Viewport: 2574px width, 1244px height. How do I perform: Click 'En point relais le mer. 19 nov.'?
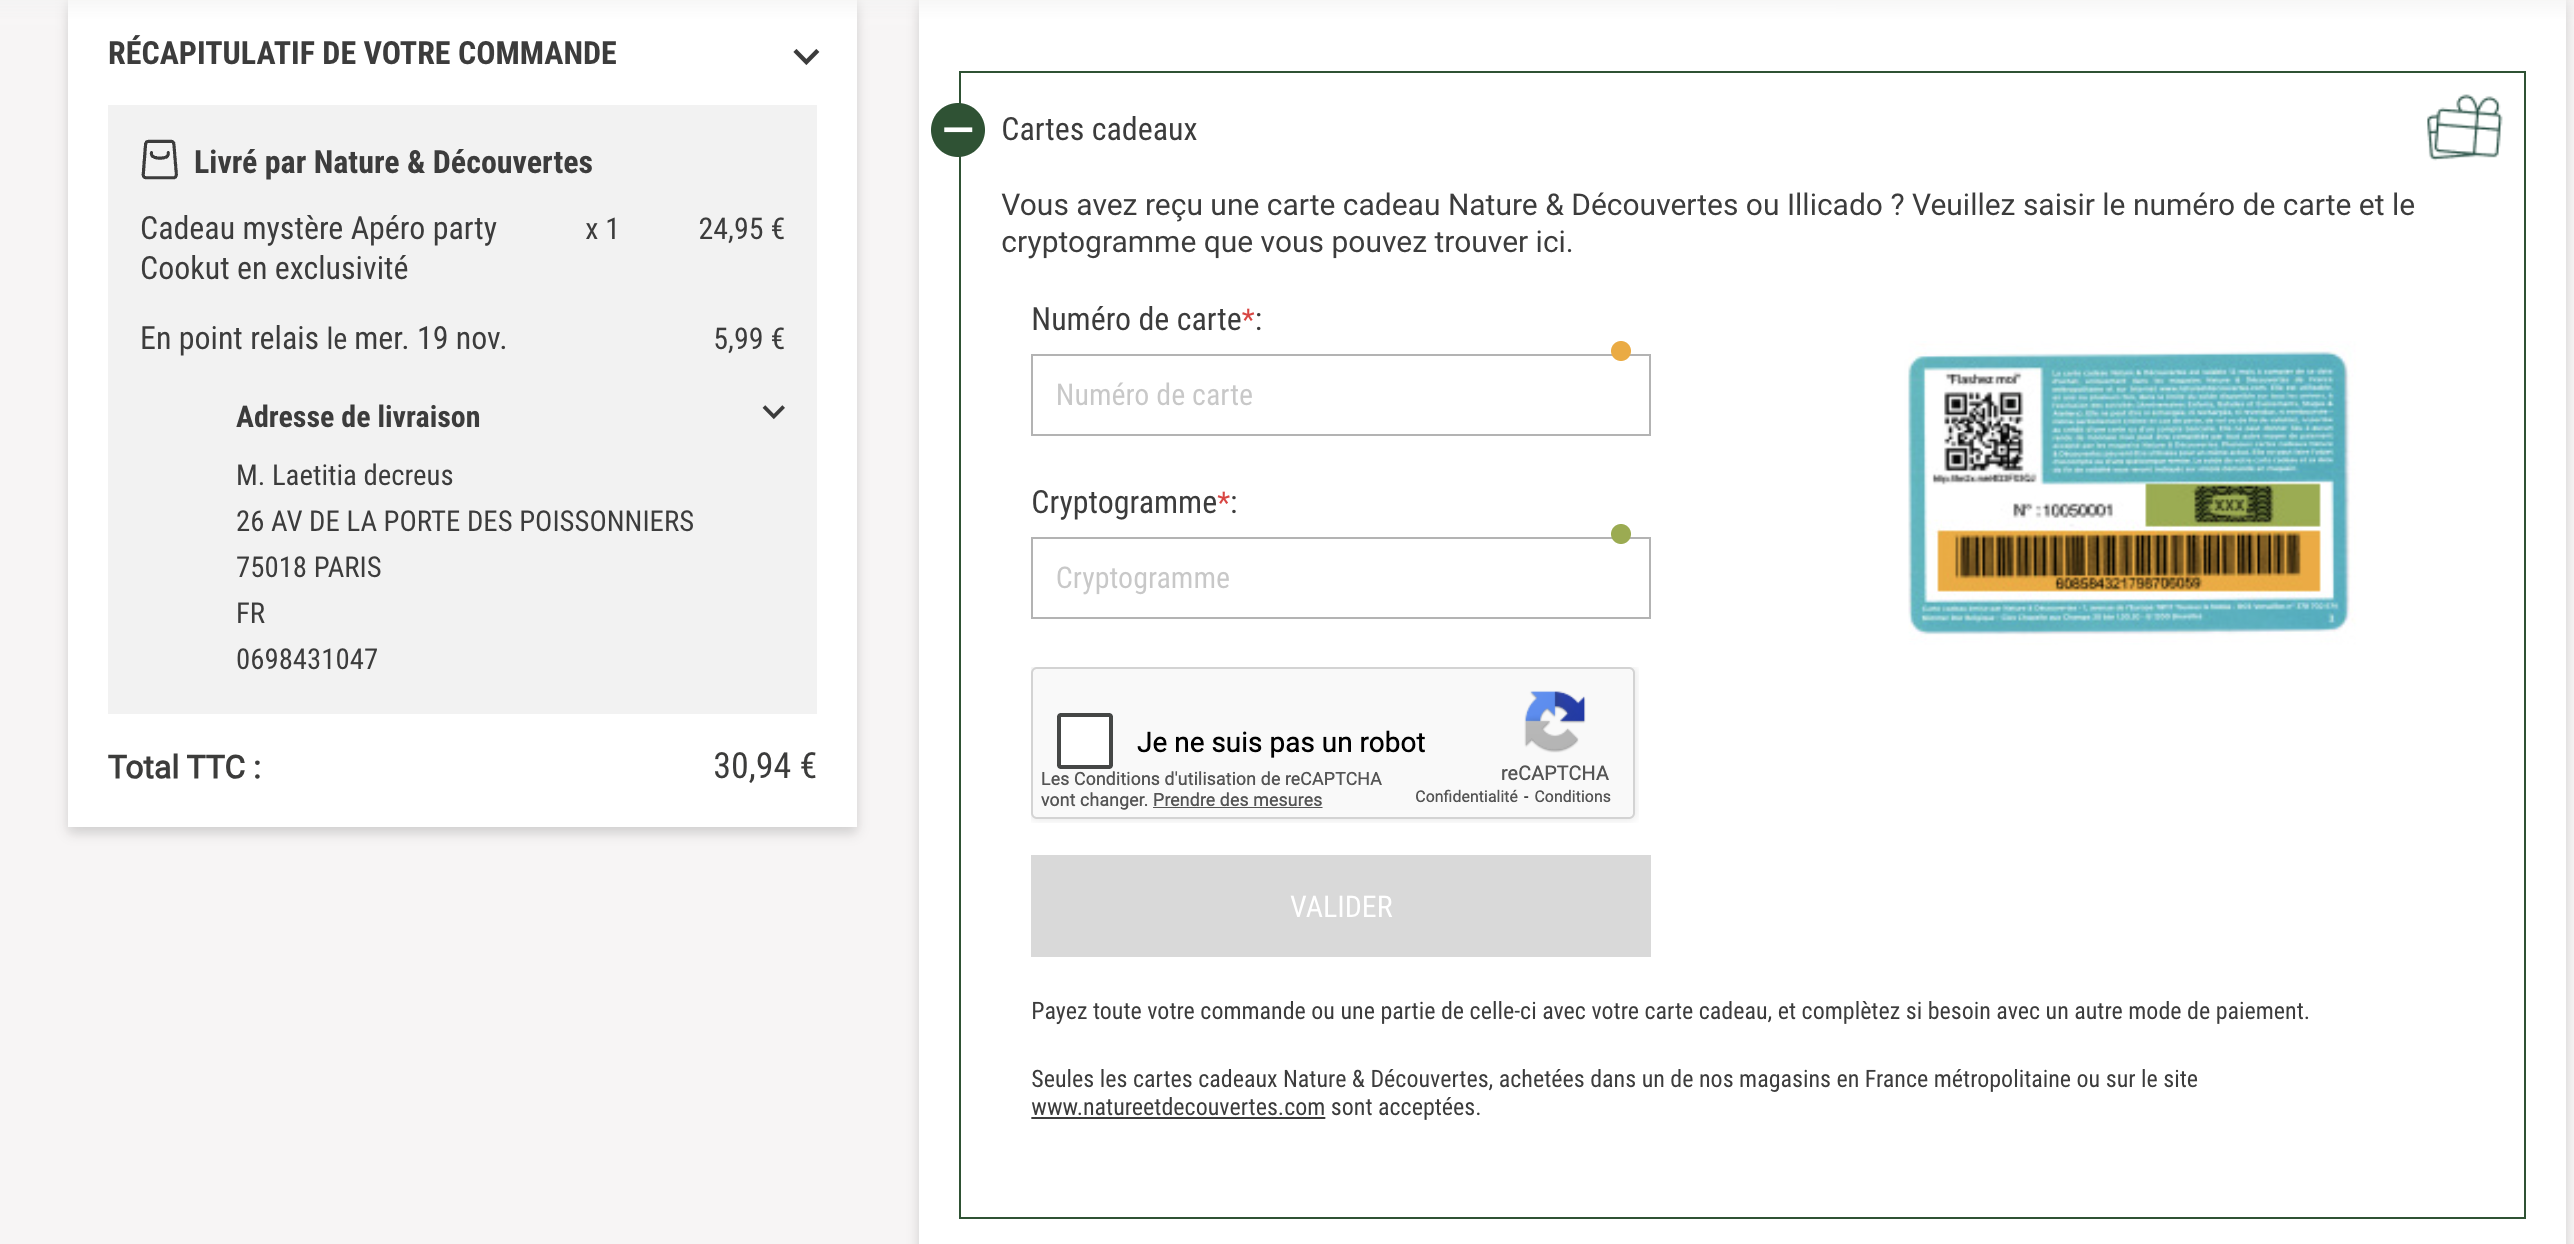[323, 339]
